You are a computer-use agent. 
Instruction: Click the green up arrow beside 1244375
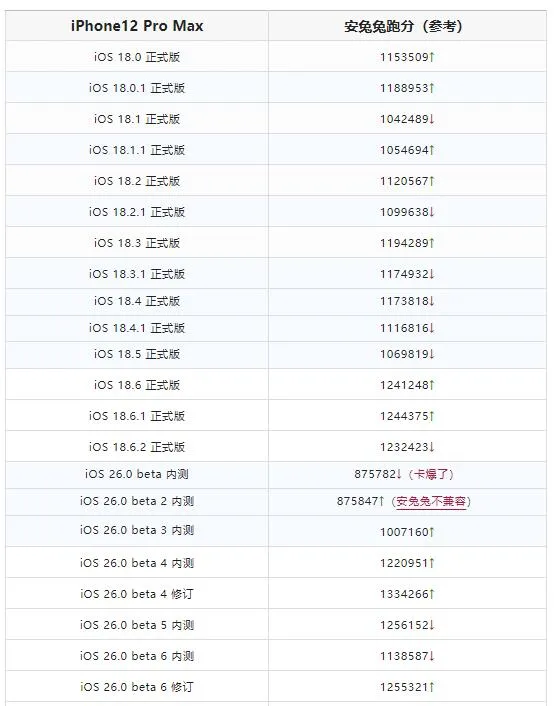[x=431, y=416]
